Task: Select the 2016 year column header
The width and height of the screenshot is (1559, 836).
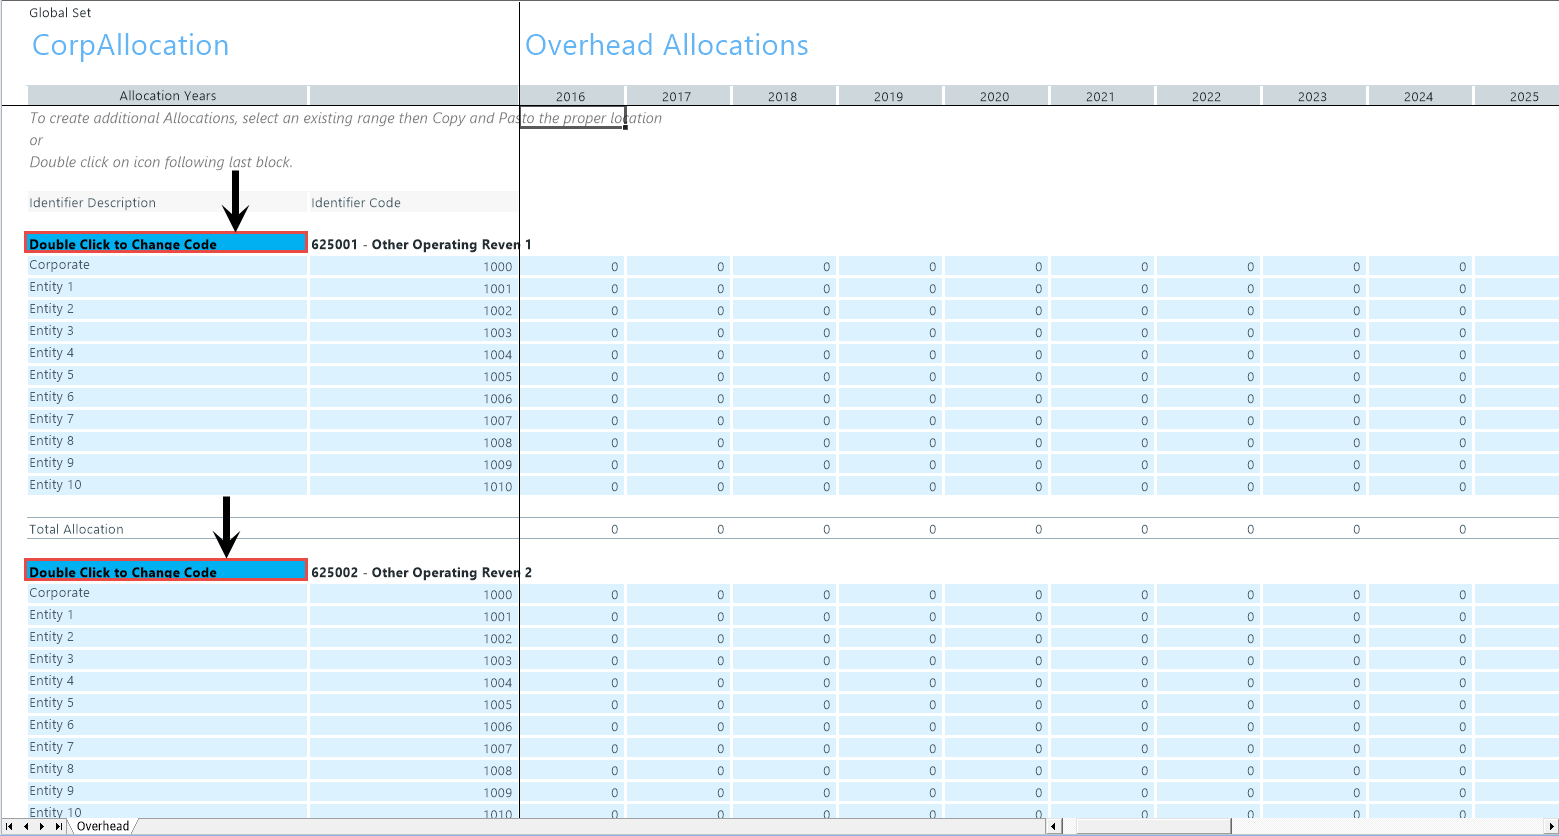Action: [x=571, y=96]
